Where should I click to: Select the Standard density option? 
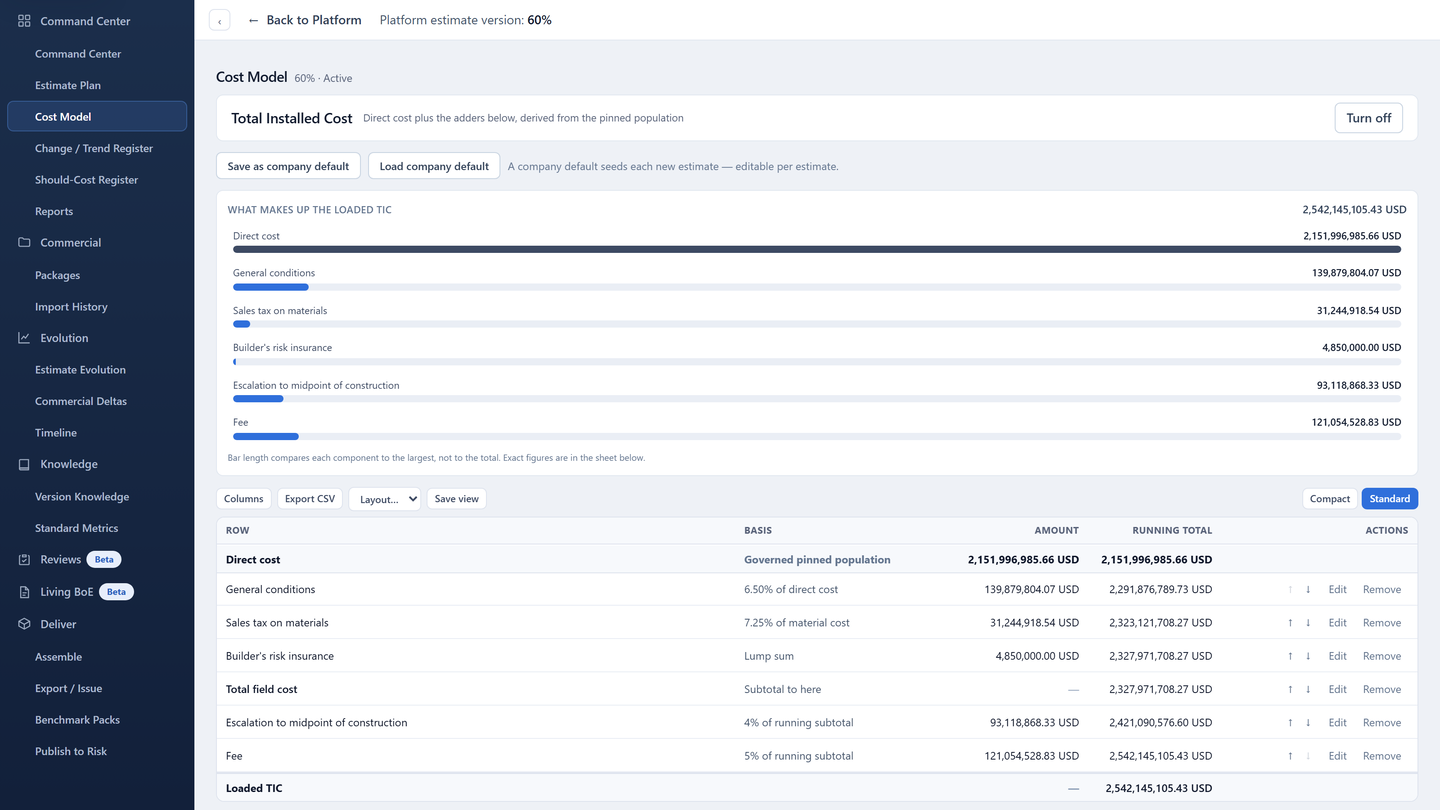point(1389,499)
